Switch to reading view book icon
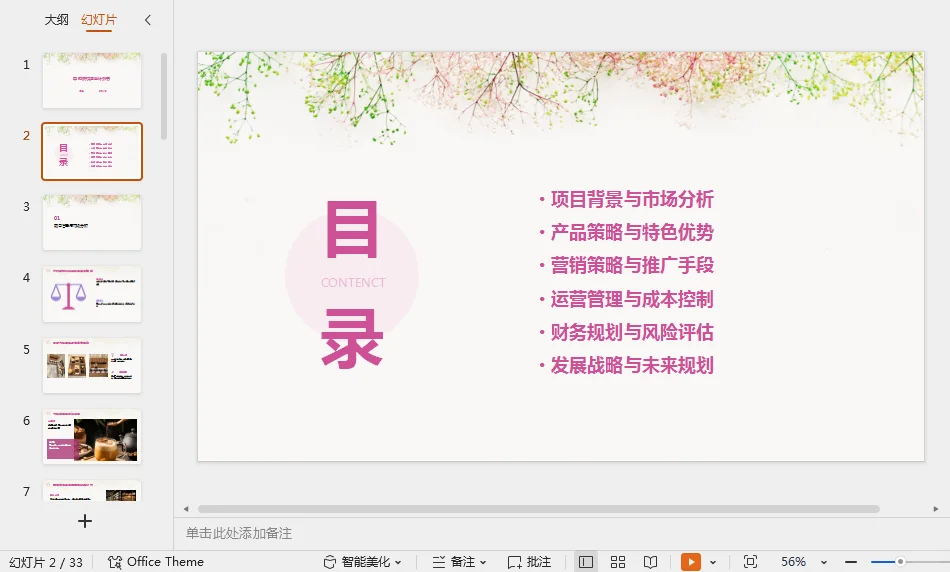Screen dimensions: 950x572 pyautogui.click(x=650, y=562)
